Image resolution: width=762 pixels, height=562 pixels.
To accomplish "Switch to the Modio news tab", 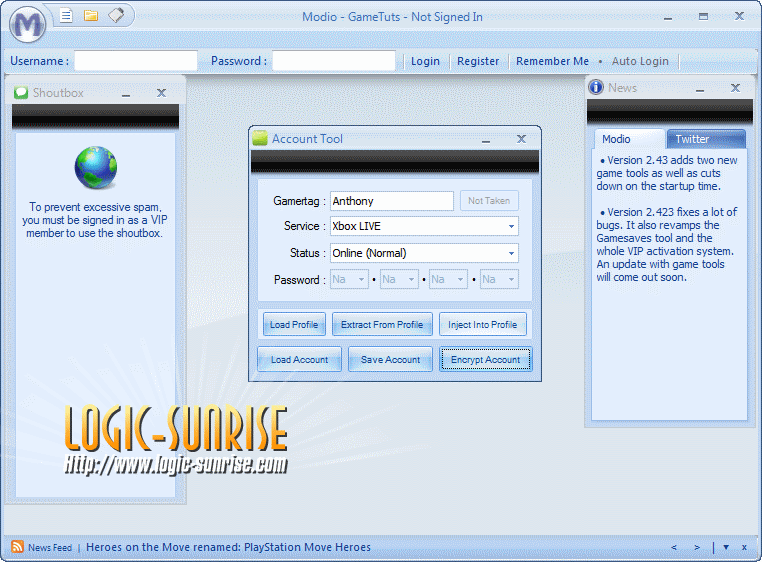I will point(629,139).
